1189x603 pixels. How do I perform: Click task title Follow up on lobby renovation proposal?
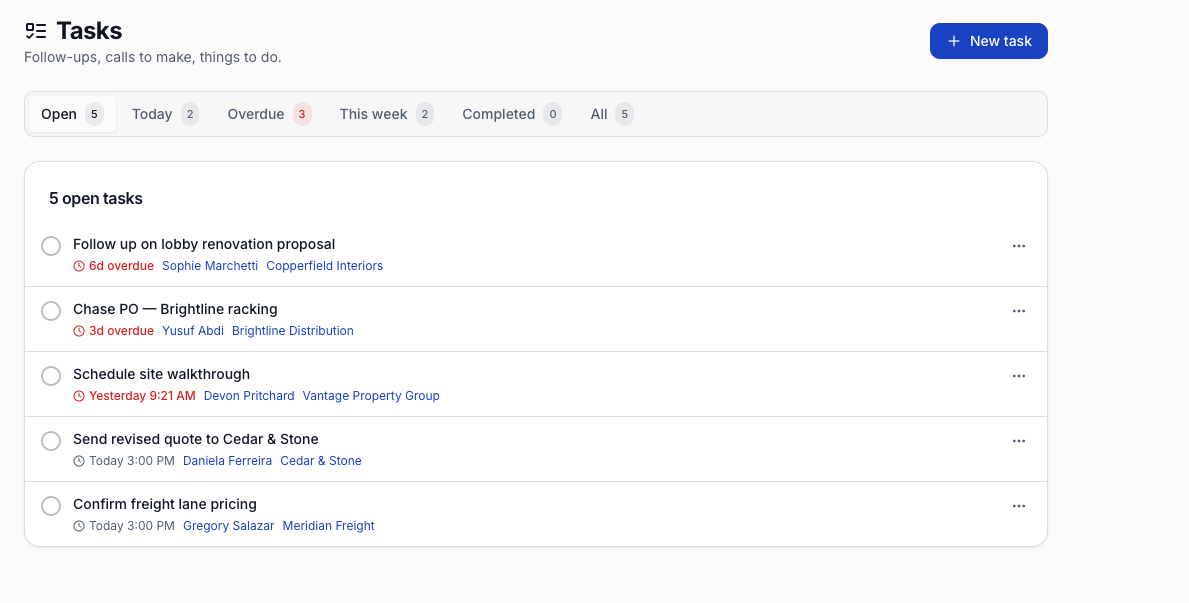click(x=204, y=244)
